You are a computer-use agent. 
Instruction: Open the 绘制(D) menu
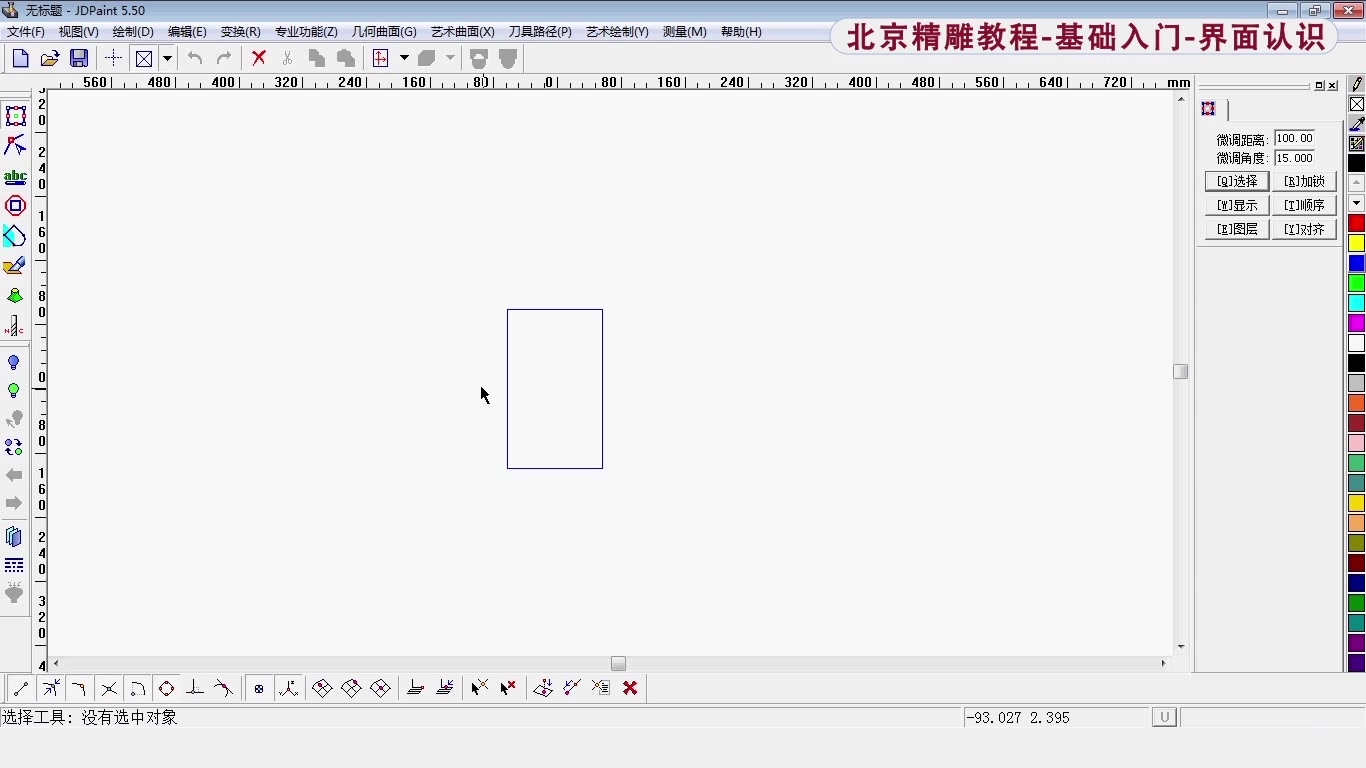pyautogui.click(x=133, y=32)
